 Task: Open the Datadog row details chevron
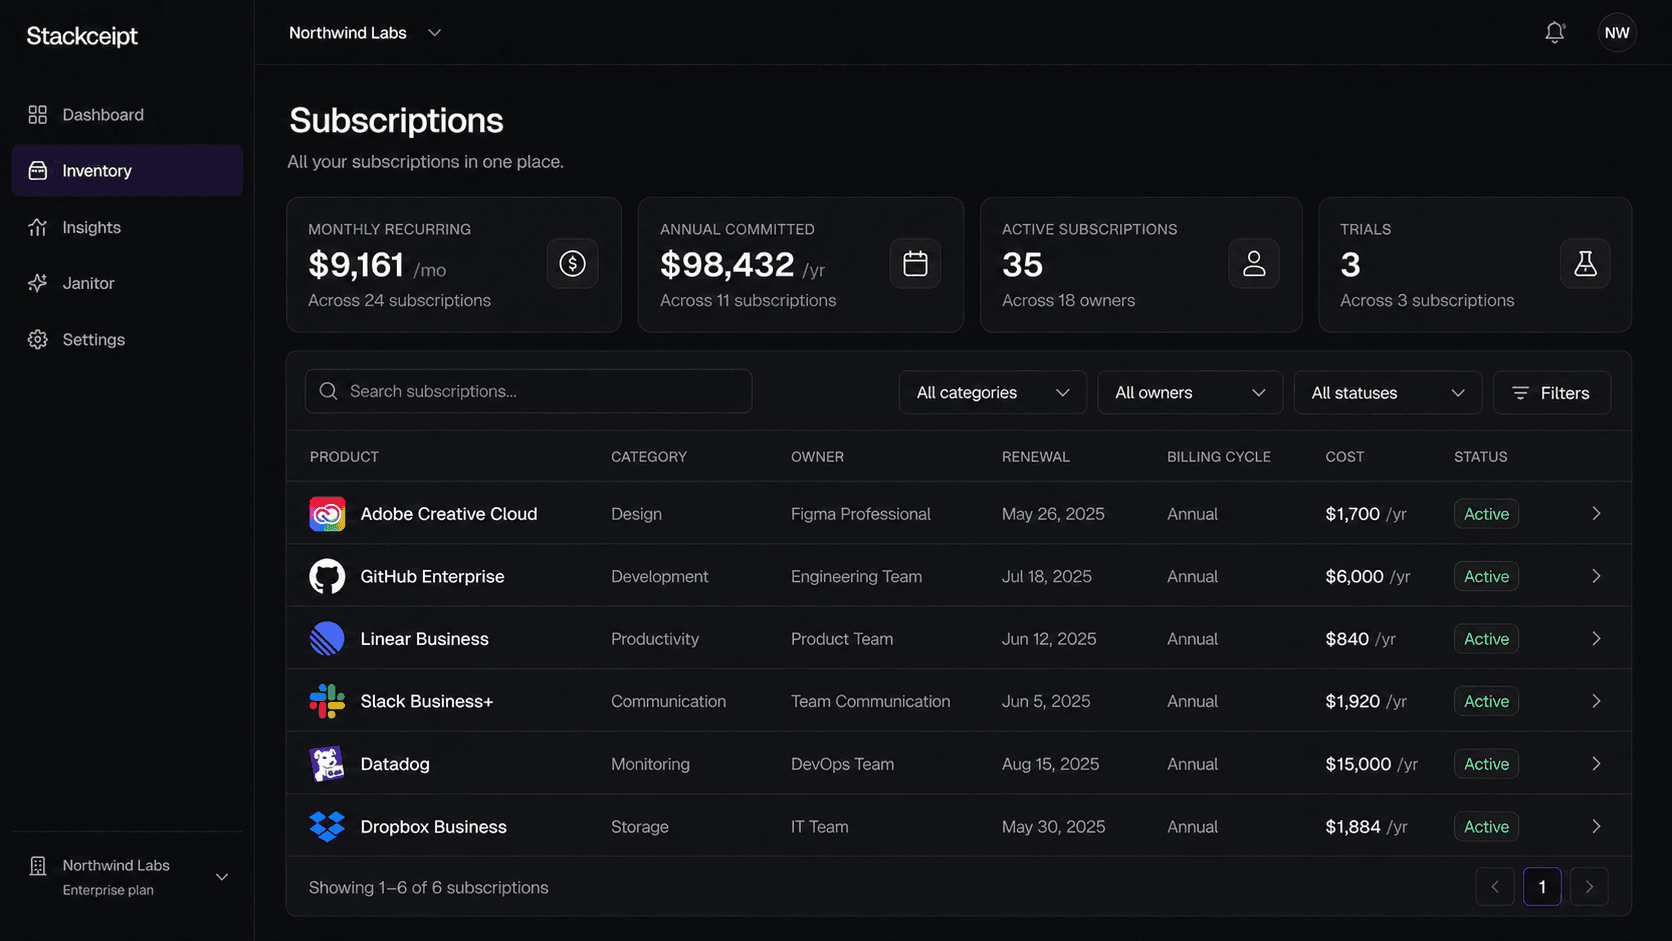point(1596,764)
